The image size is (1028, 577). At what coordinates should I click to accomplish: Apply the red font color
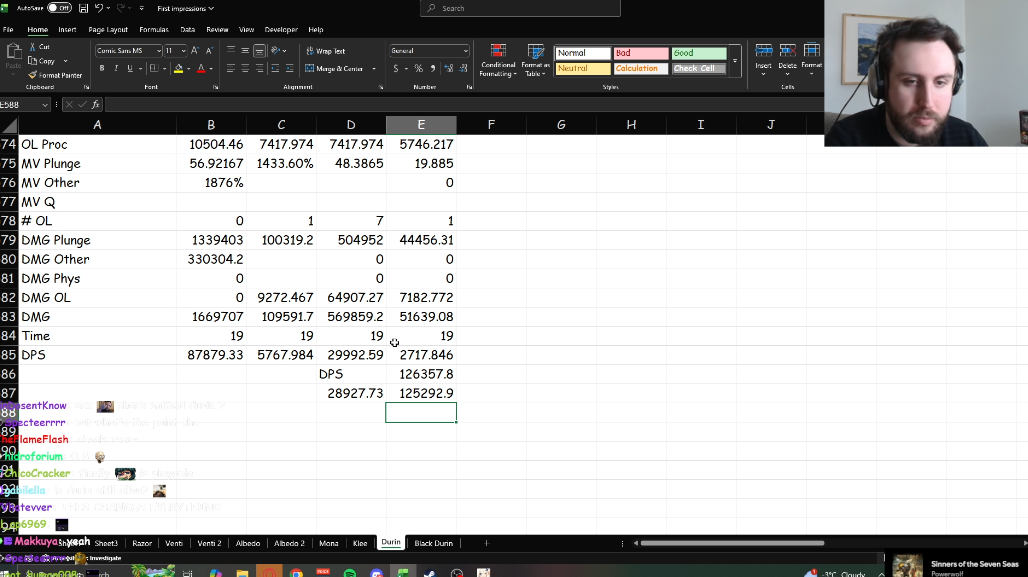tap(201, 68)
